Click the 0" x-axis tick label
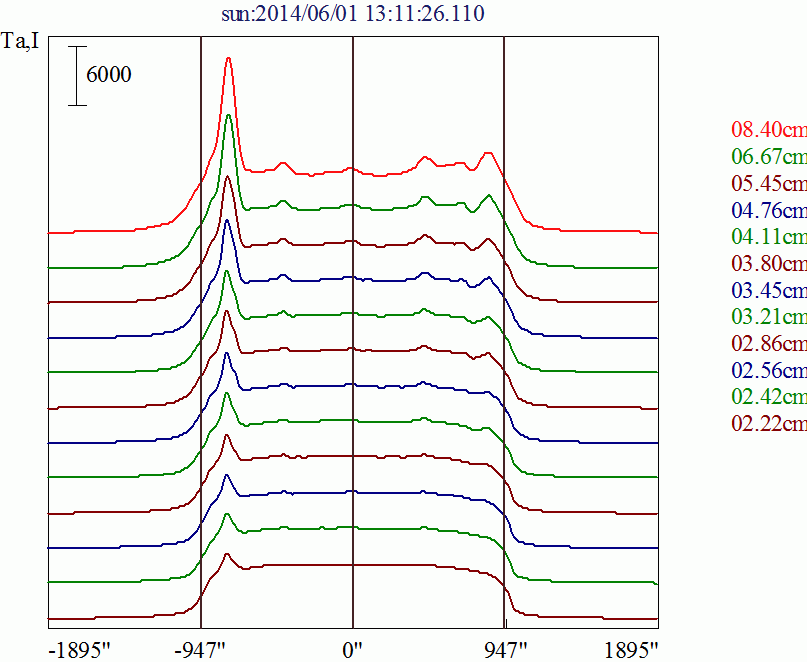Viewport: 807px width, 662px height. (x=353, y=651)
